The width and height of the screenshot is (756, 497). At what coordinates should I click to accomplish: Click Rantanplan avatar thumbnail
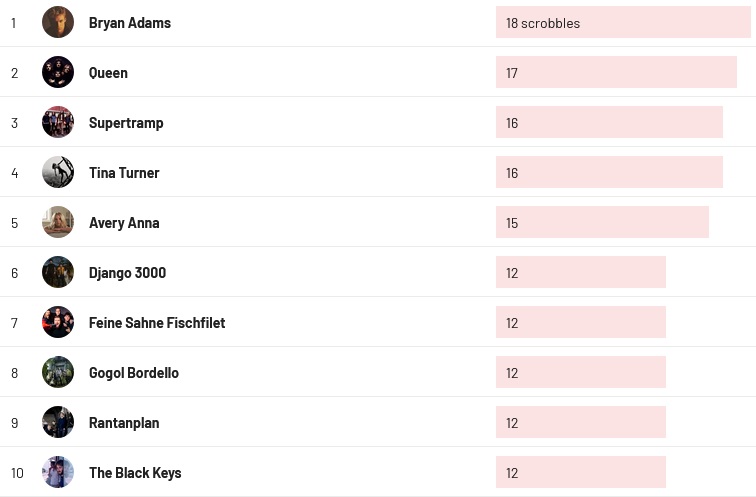coord(58,422)
